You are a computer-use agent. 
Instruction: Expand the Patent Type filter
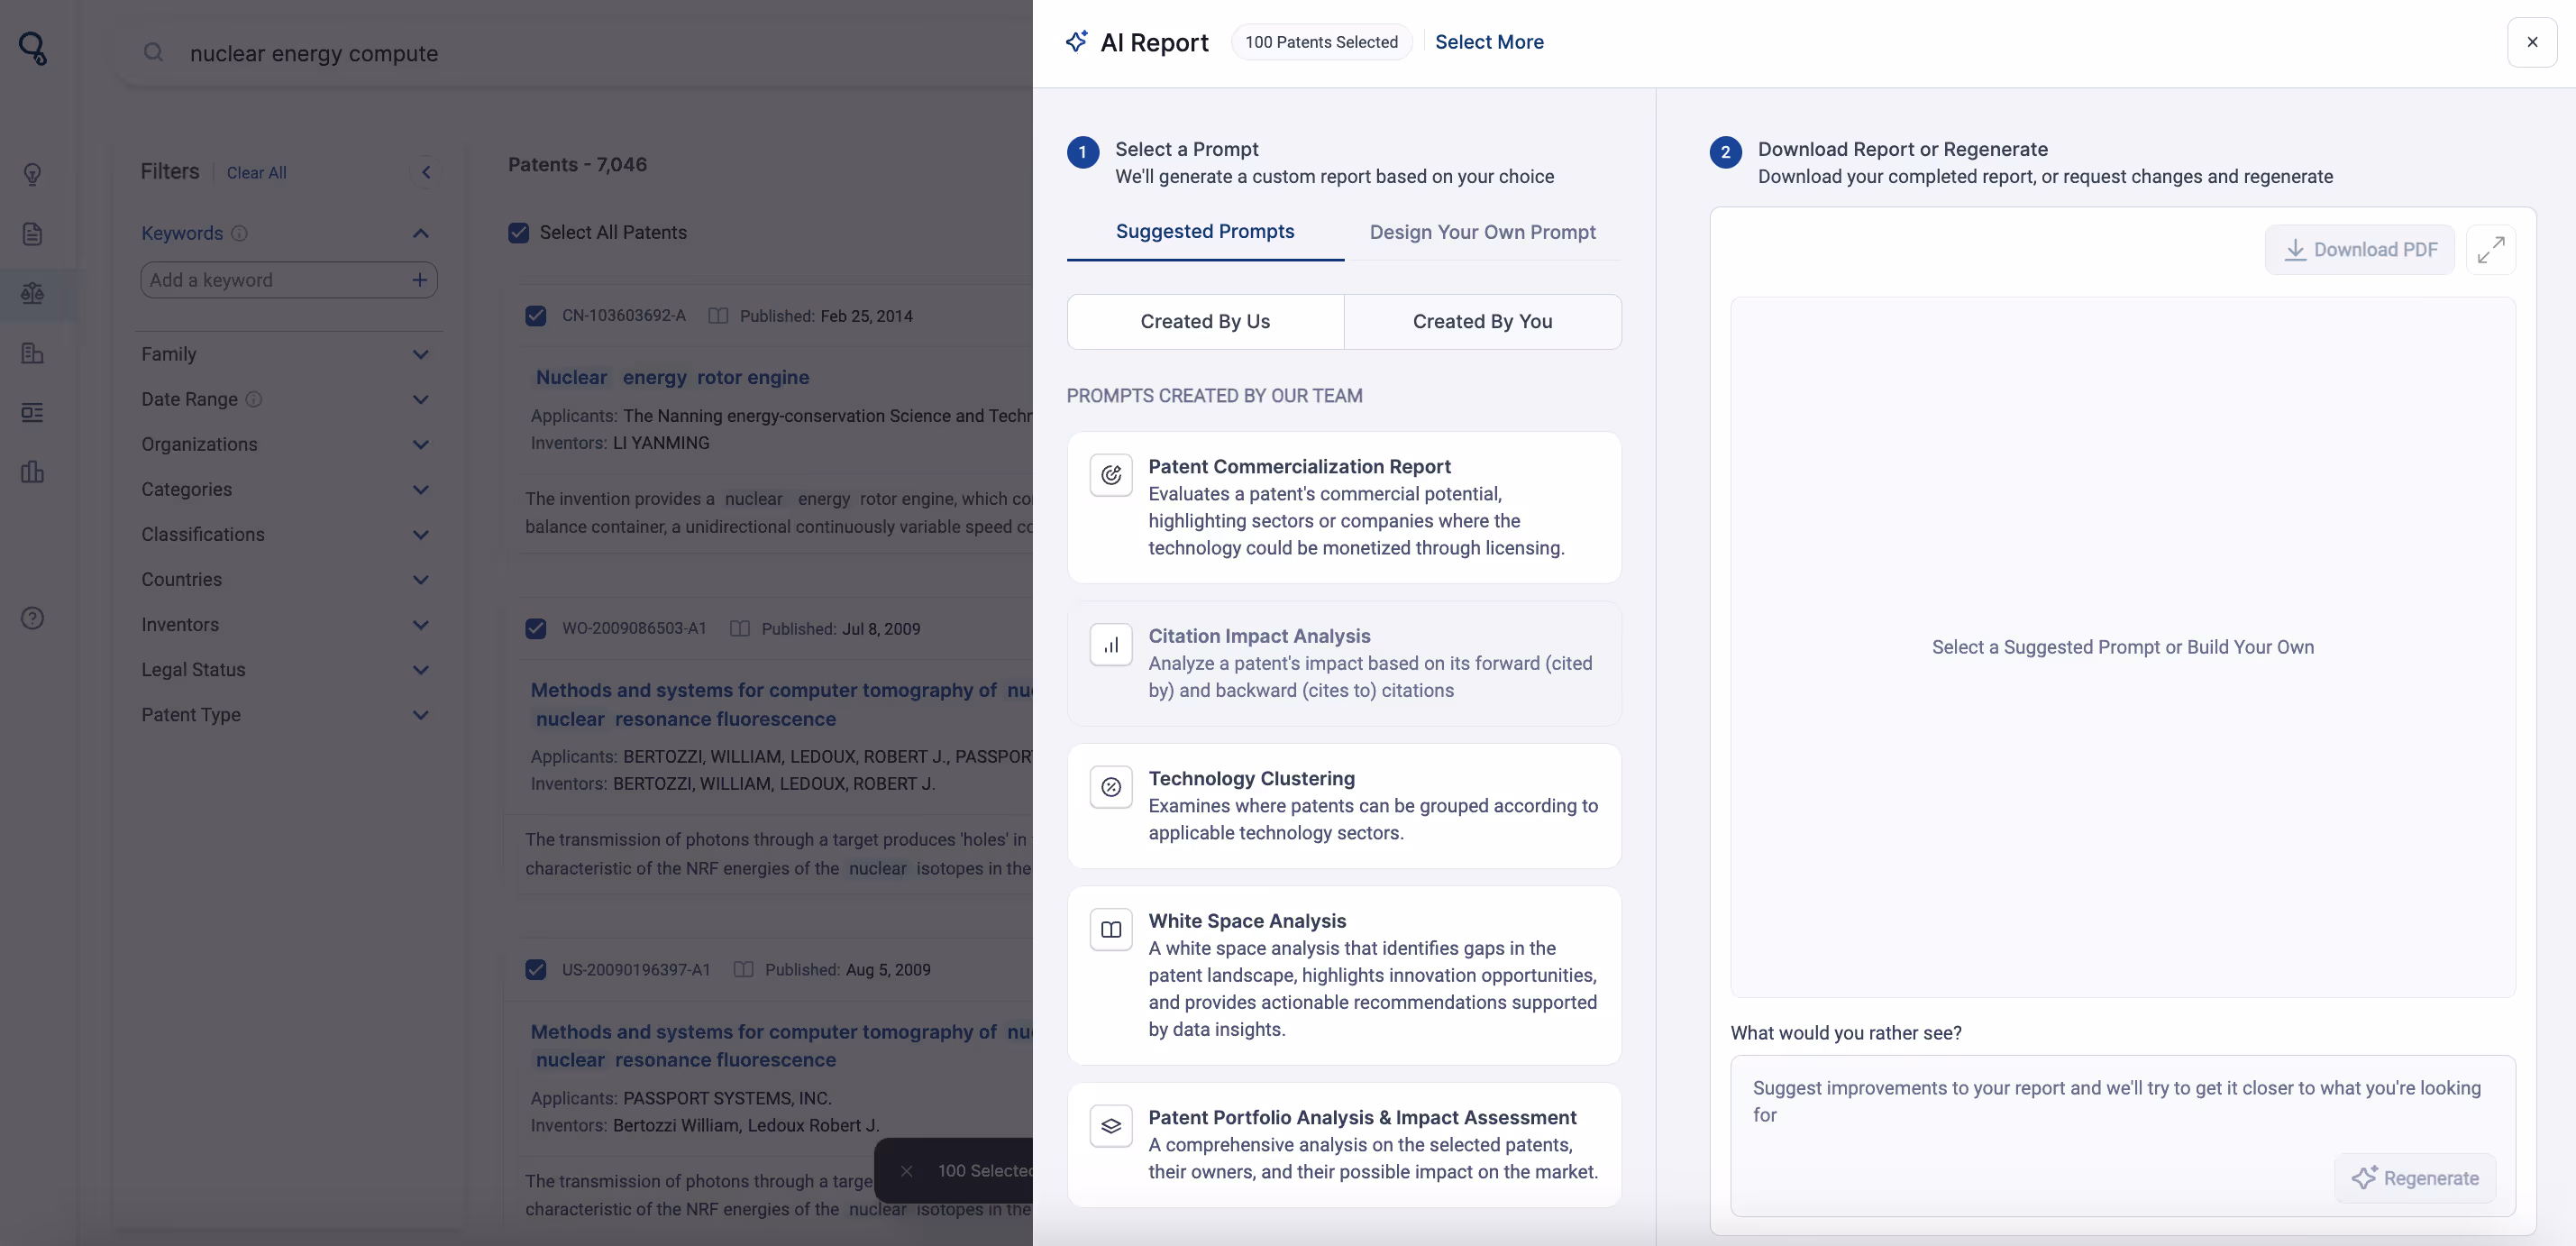click(x=421, y=715)
